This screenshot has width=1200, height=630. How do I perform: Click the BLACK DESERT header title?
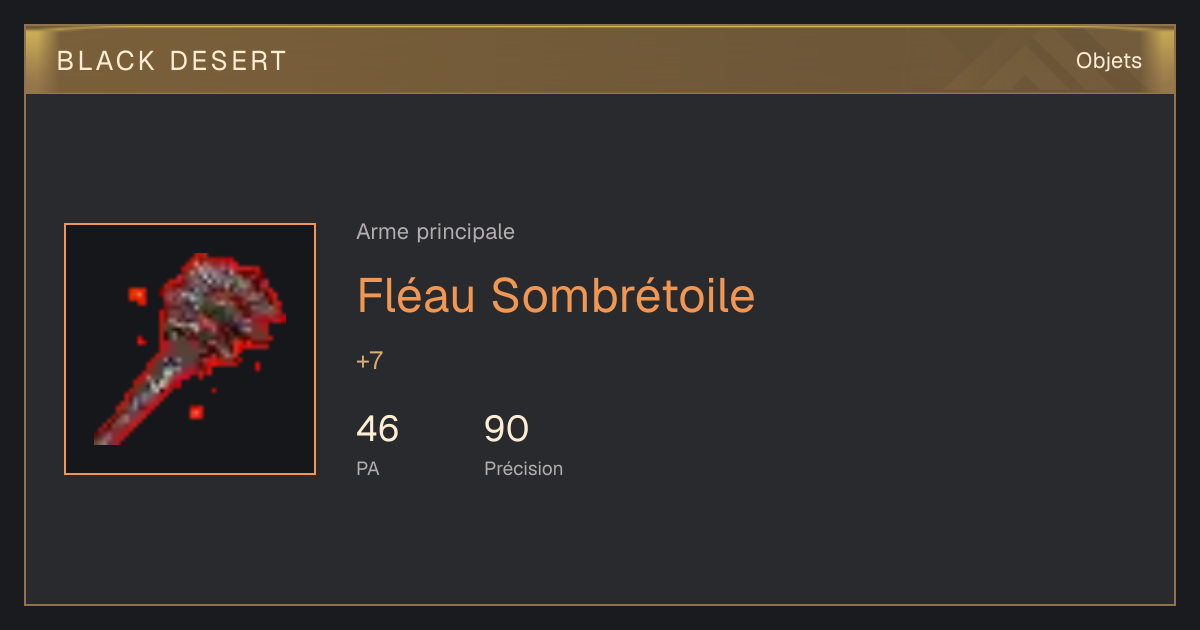click(172, 61)
